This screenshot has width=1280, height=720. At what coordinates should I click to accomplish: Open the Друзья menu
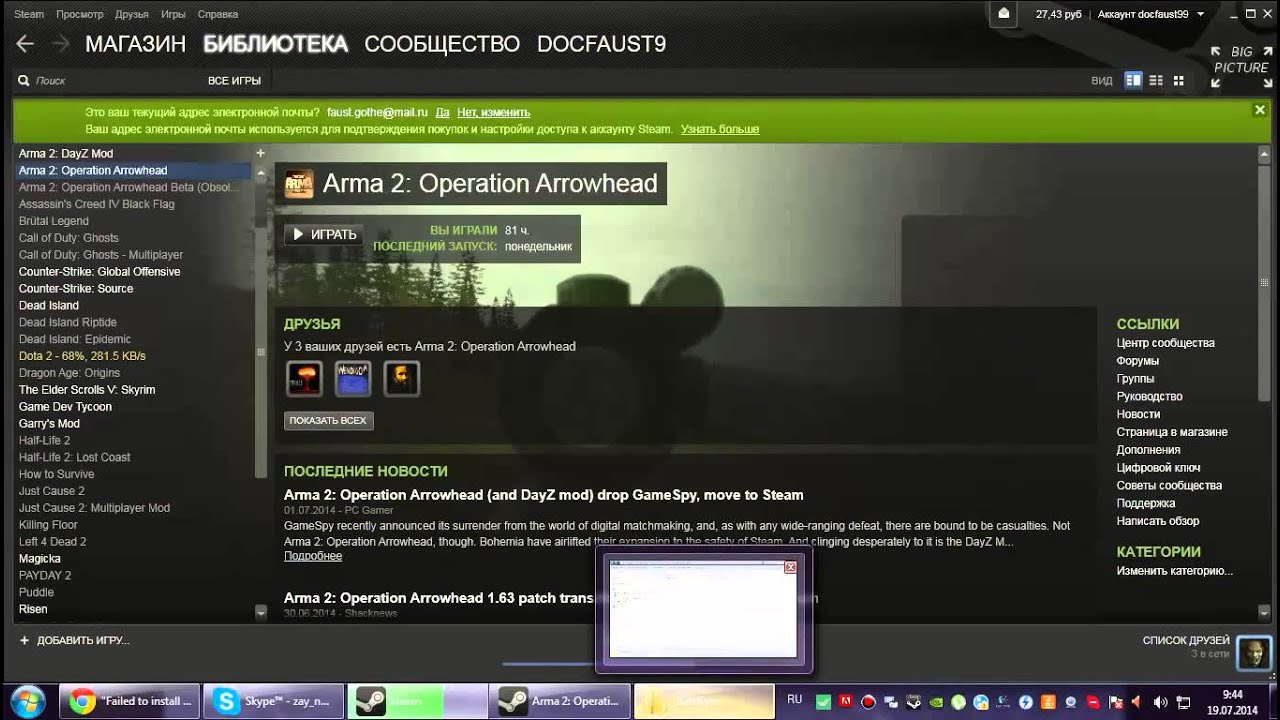132,14
